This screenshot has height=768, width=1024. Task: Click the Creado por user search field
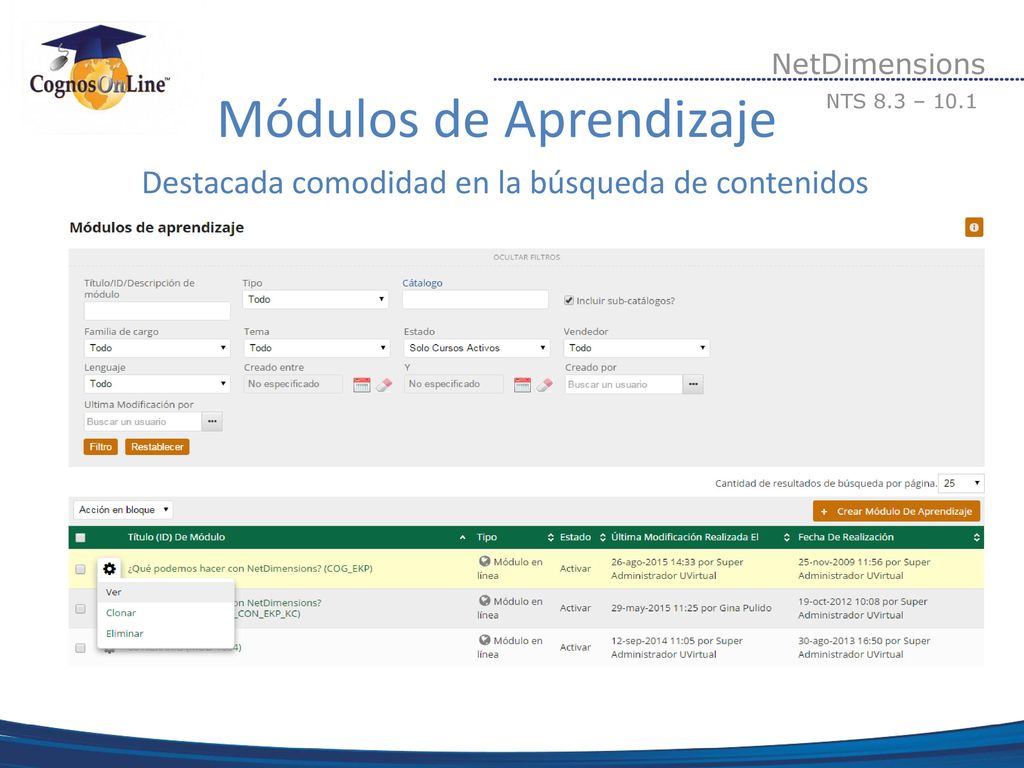[x=624, y=385]
